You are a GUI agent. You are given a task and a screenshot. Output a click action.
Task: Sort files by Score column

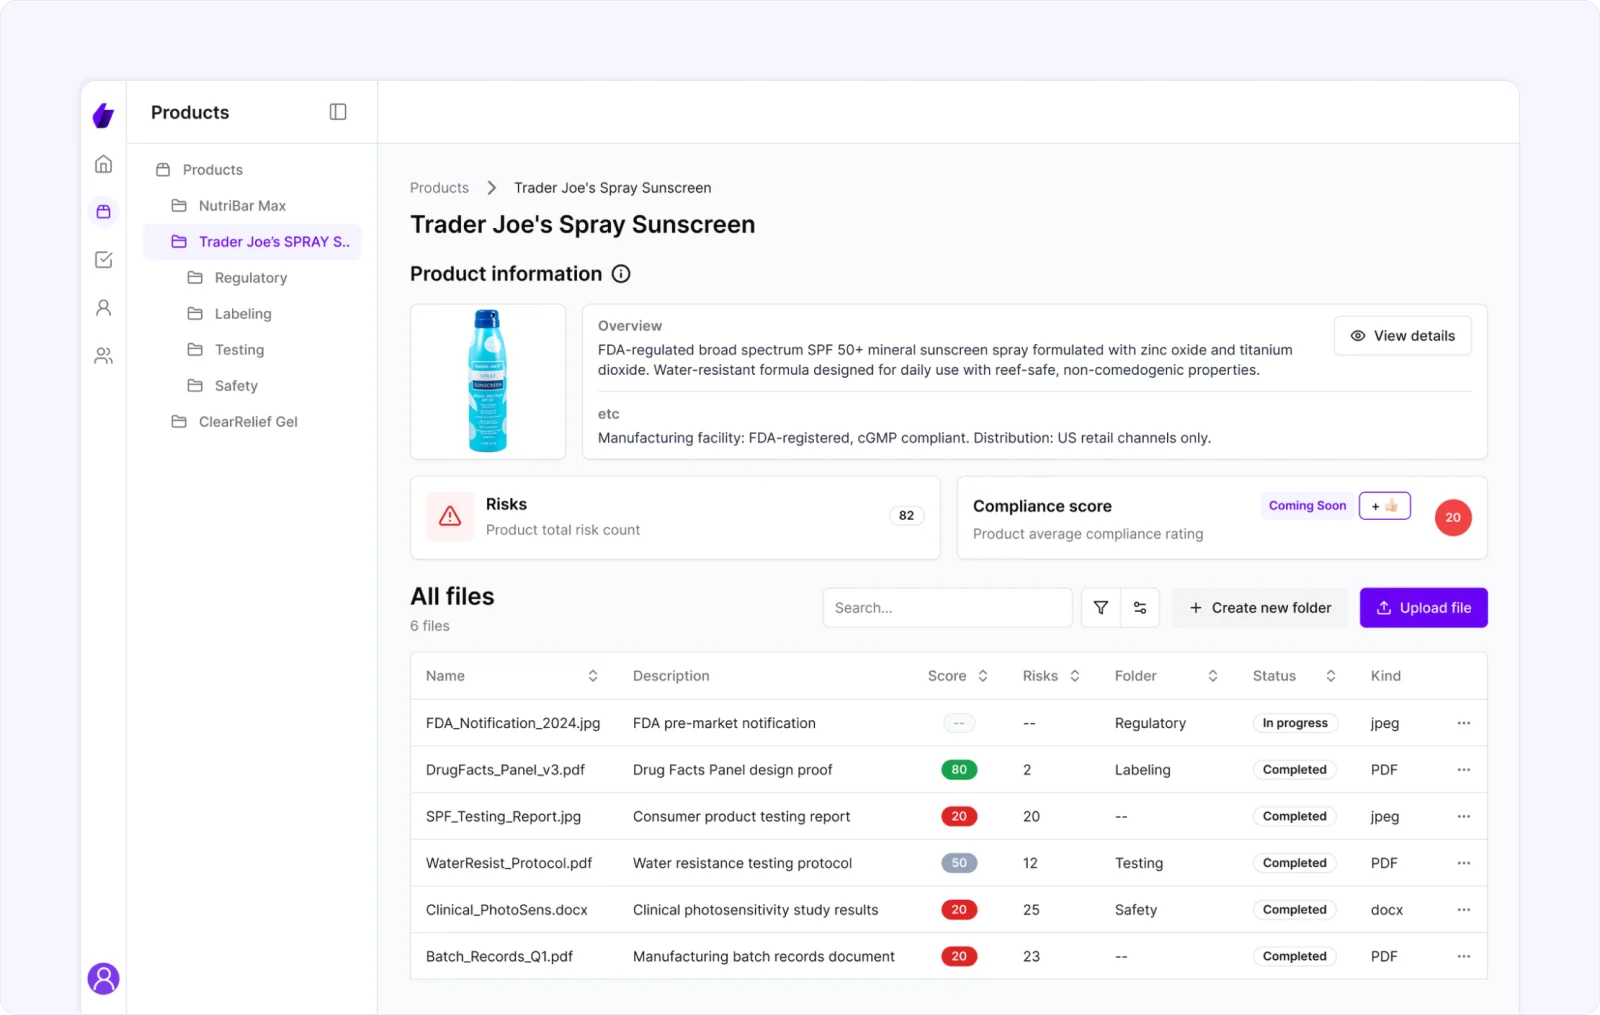(x=983, y=676)
